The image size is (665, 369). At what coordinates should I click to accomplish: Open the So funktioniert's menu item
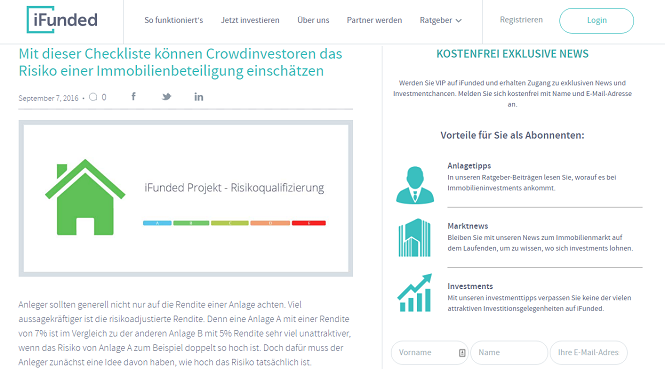pos(173,20)
